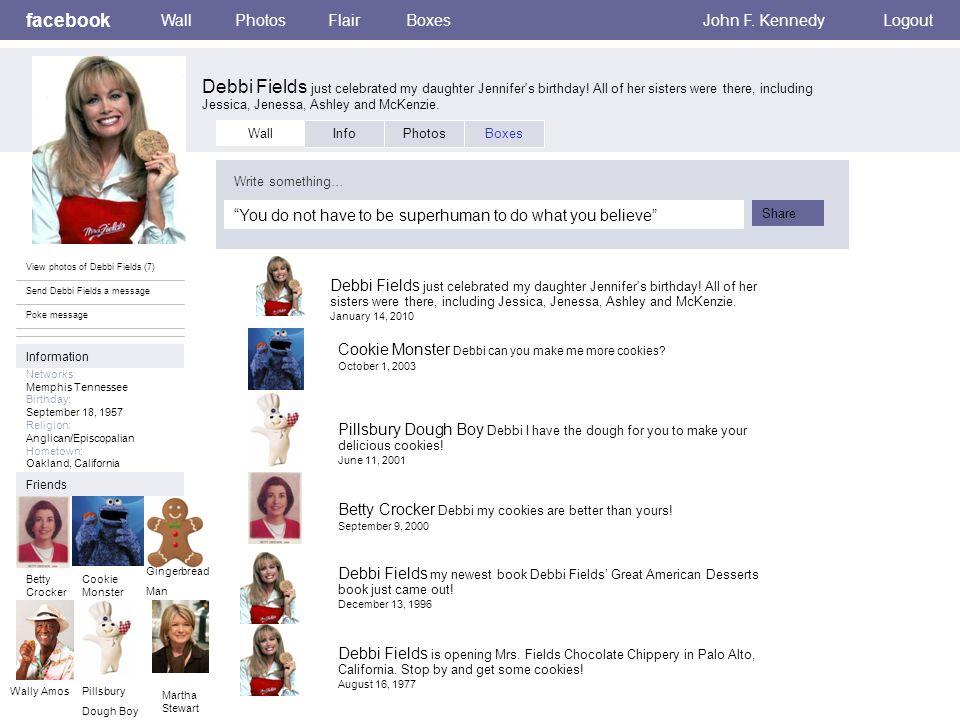
Task: Click Debbi Fields name in January 14, 2010 post
Action: 375,285
